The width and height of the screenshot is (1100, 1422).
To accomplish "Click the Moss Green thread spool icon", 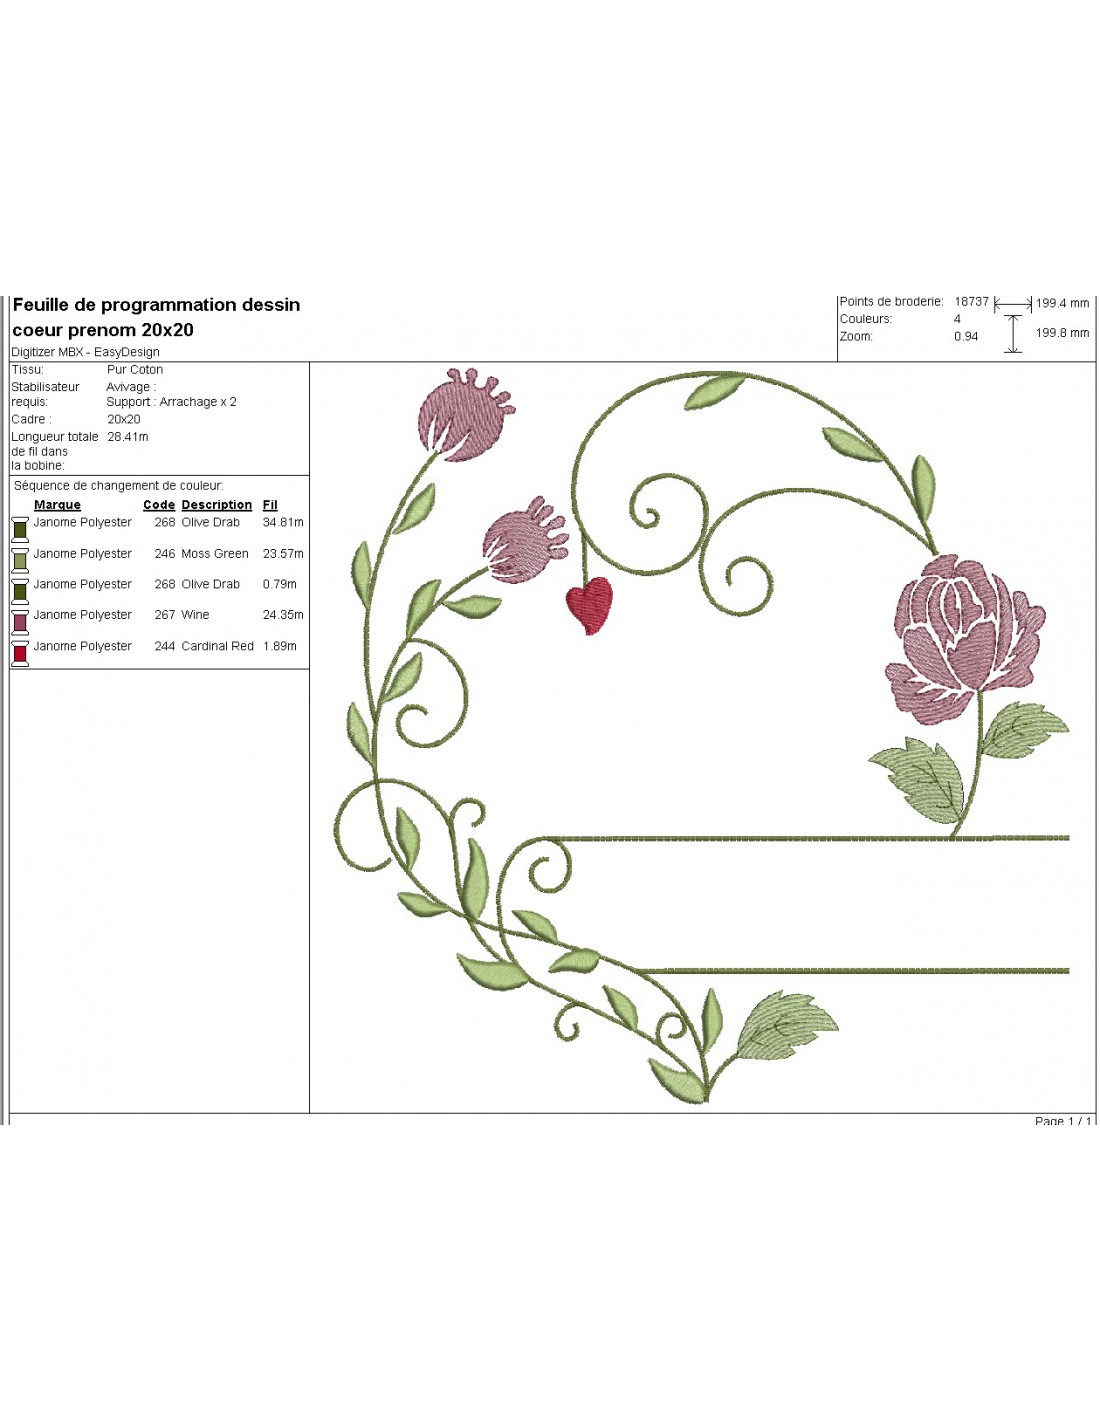I will coord(20,559).
